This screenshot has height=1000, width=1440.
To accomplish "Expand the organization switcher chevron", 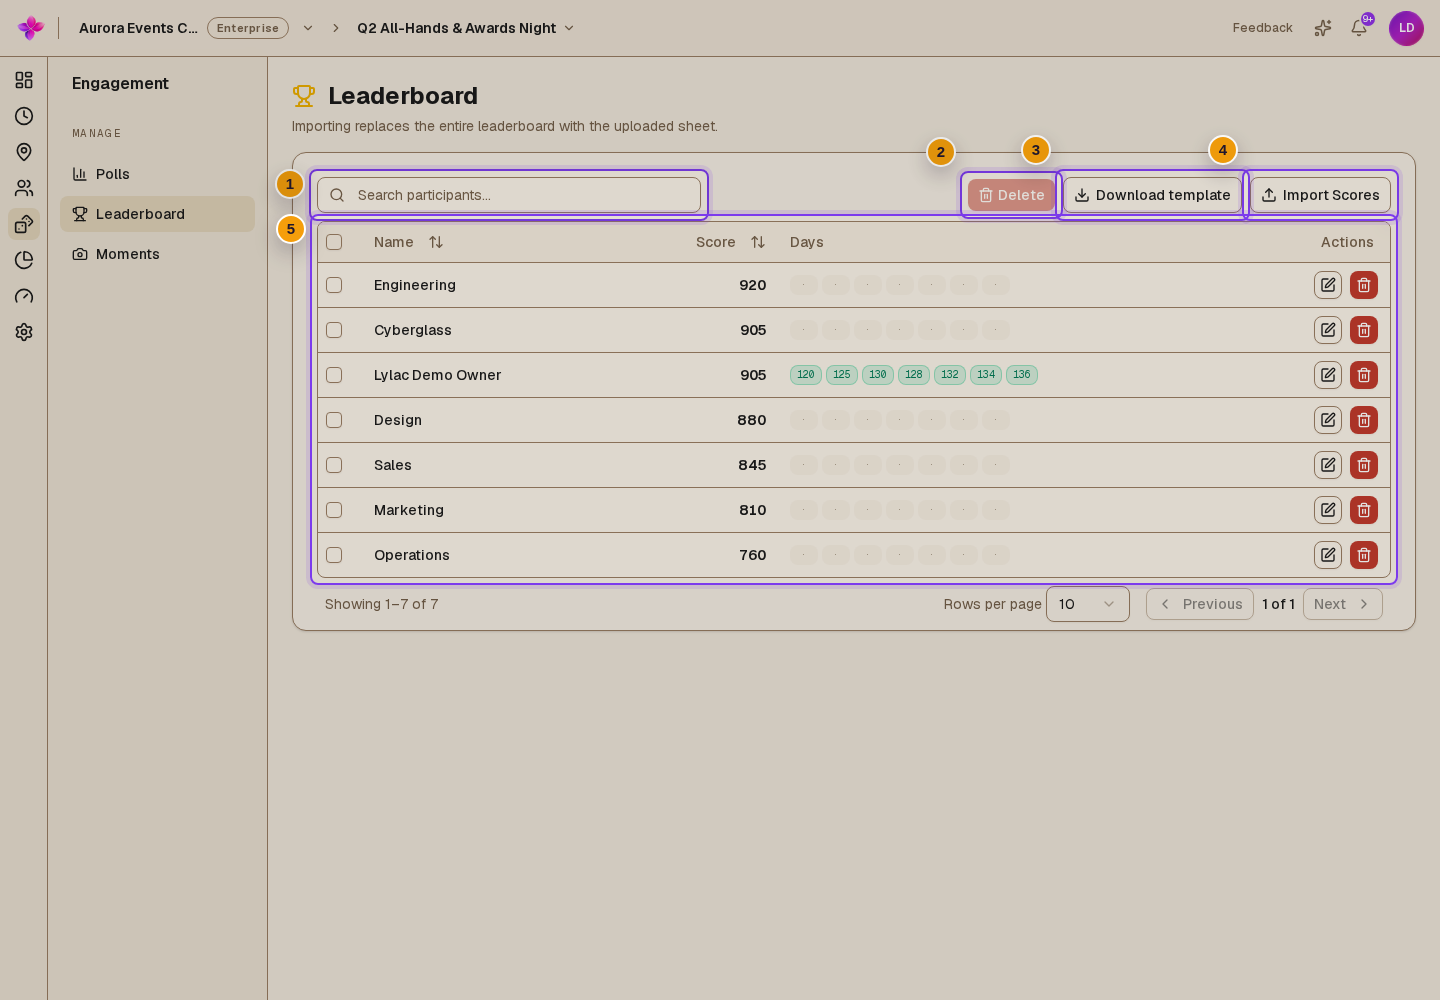I will pos(308,28).
